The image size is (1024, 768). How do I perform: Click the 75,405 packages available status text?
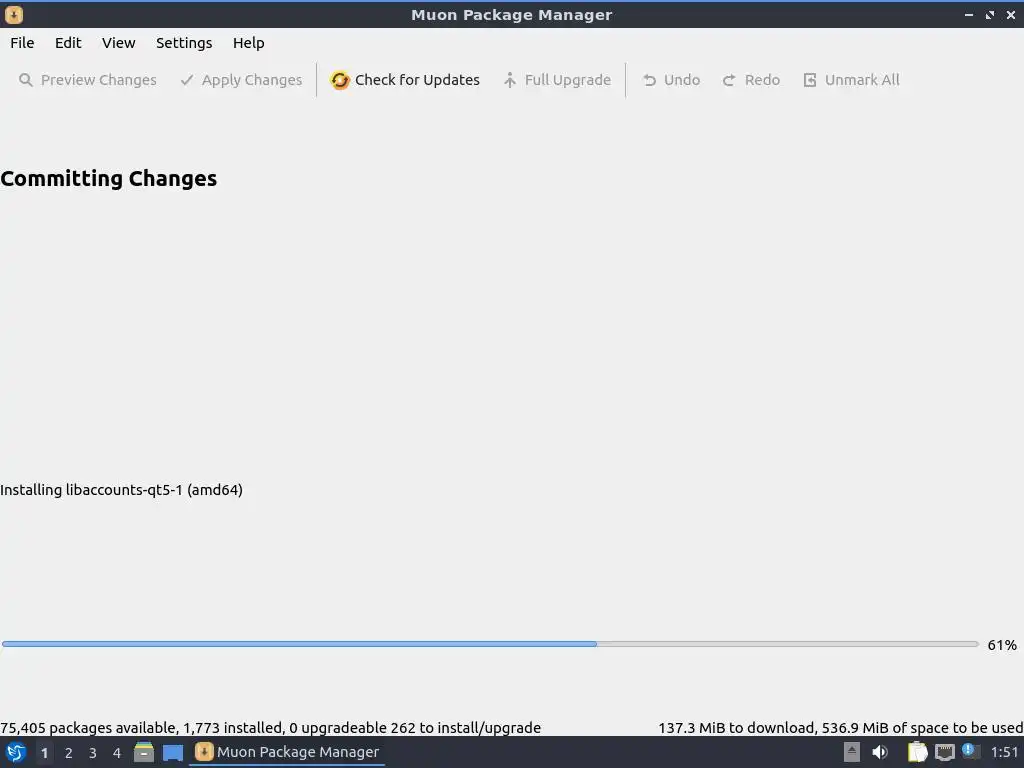[270, 728]
